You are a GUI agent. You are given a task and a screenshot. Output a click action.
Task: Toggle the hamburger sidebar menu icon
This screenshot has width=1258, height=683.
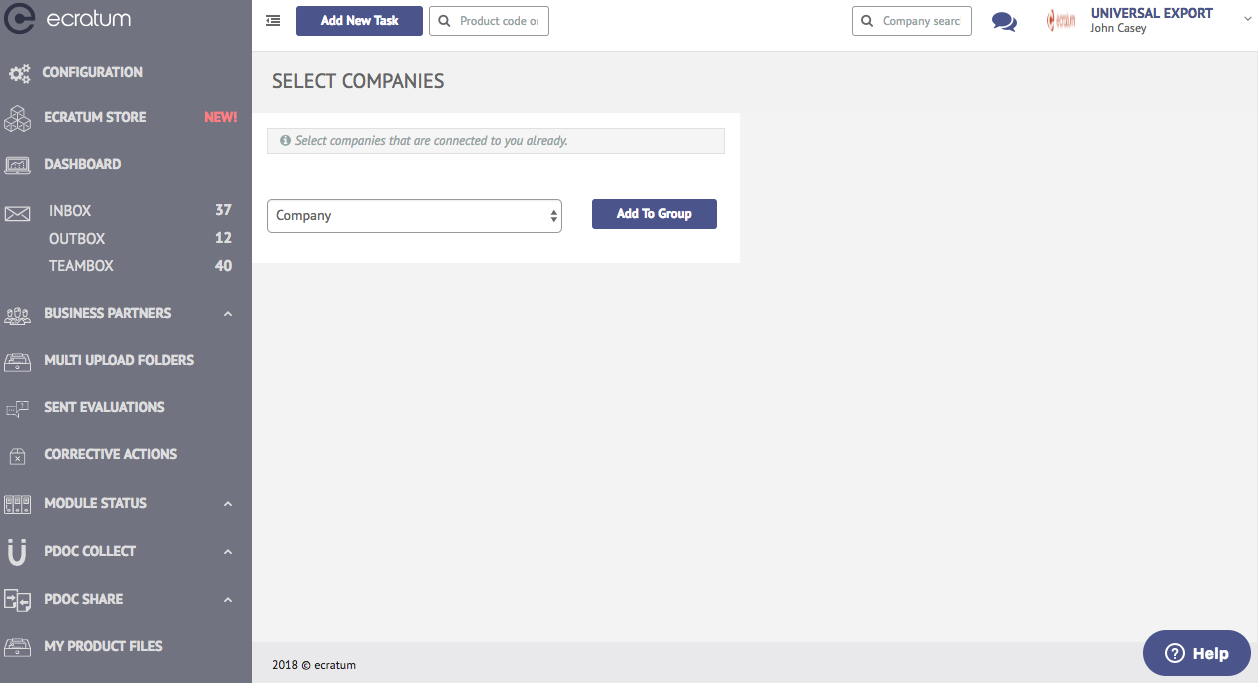273,20
